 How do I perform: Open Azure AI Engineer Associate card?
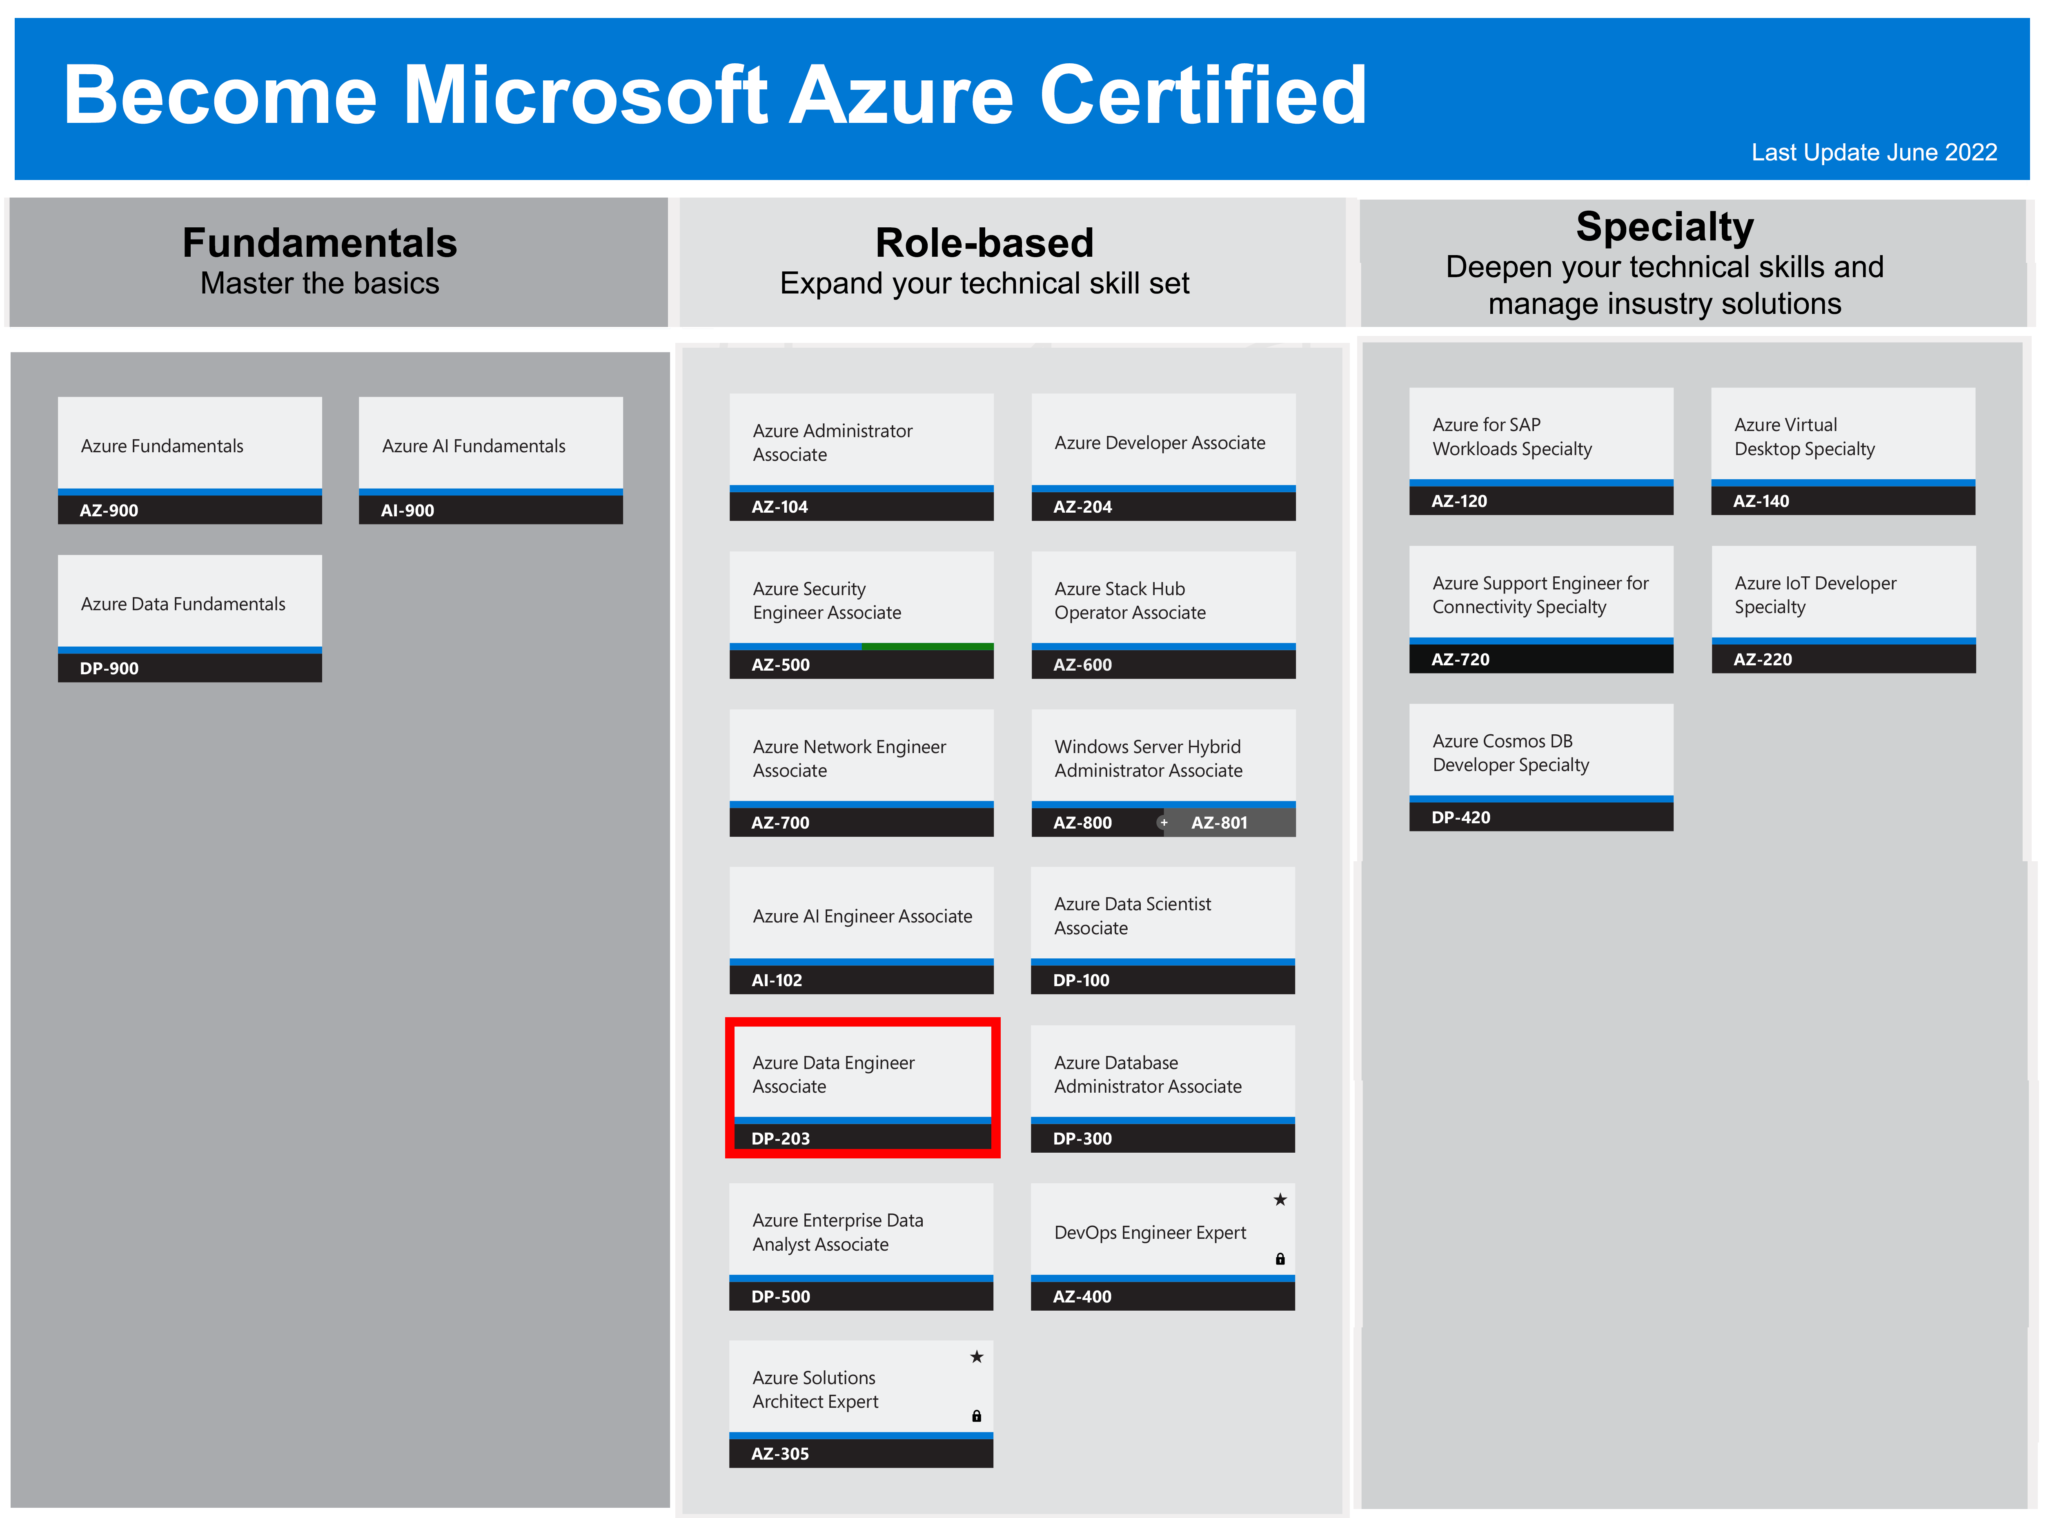tap(861, 930)
